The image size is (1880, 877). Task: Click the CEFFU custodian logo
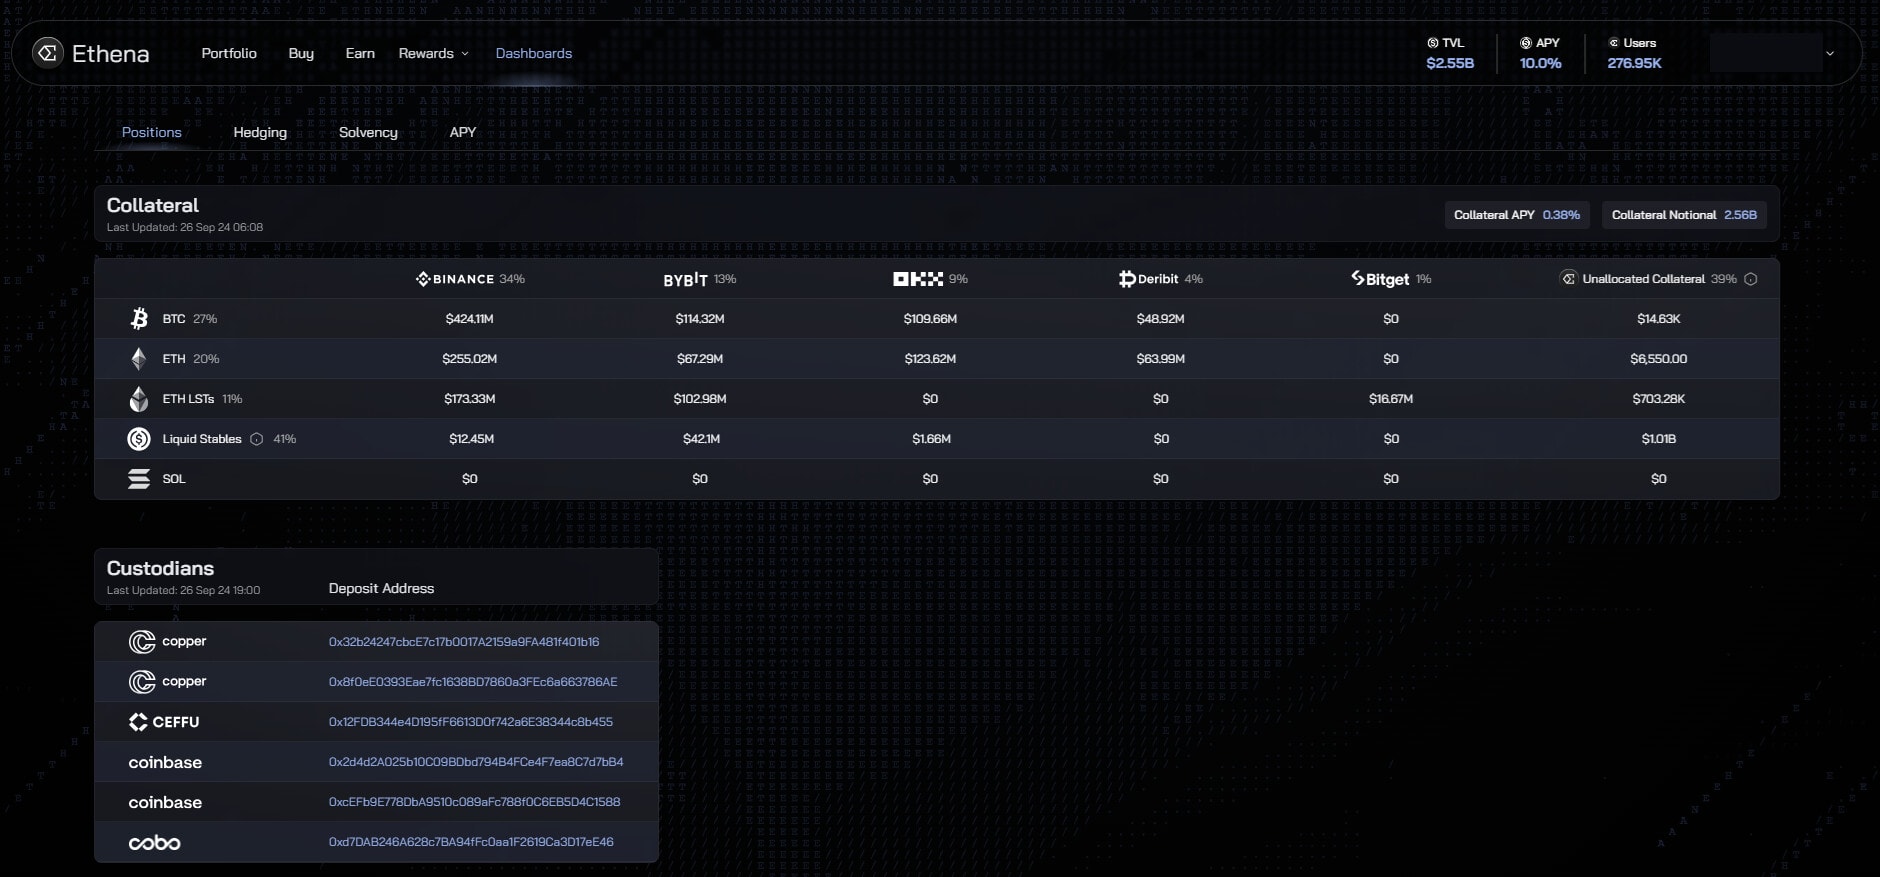tap(164, 722)
